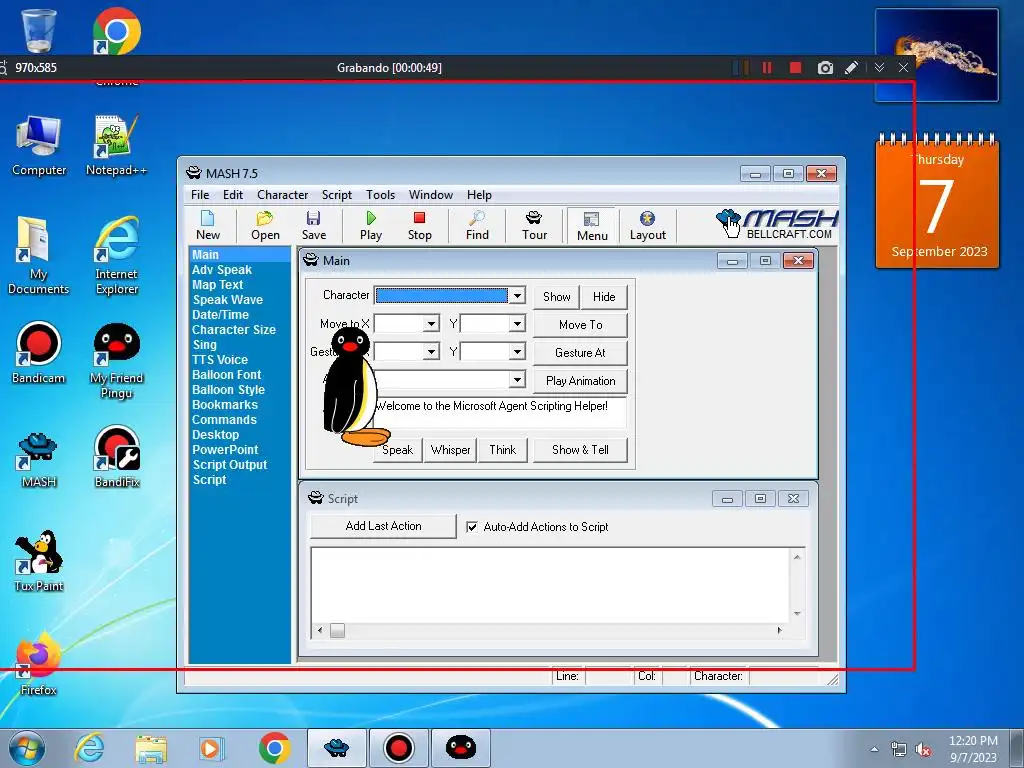Expand the animation dropdown beside Play Animation
1024x768 pixels.
coord(517,379)
